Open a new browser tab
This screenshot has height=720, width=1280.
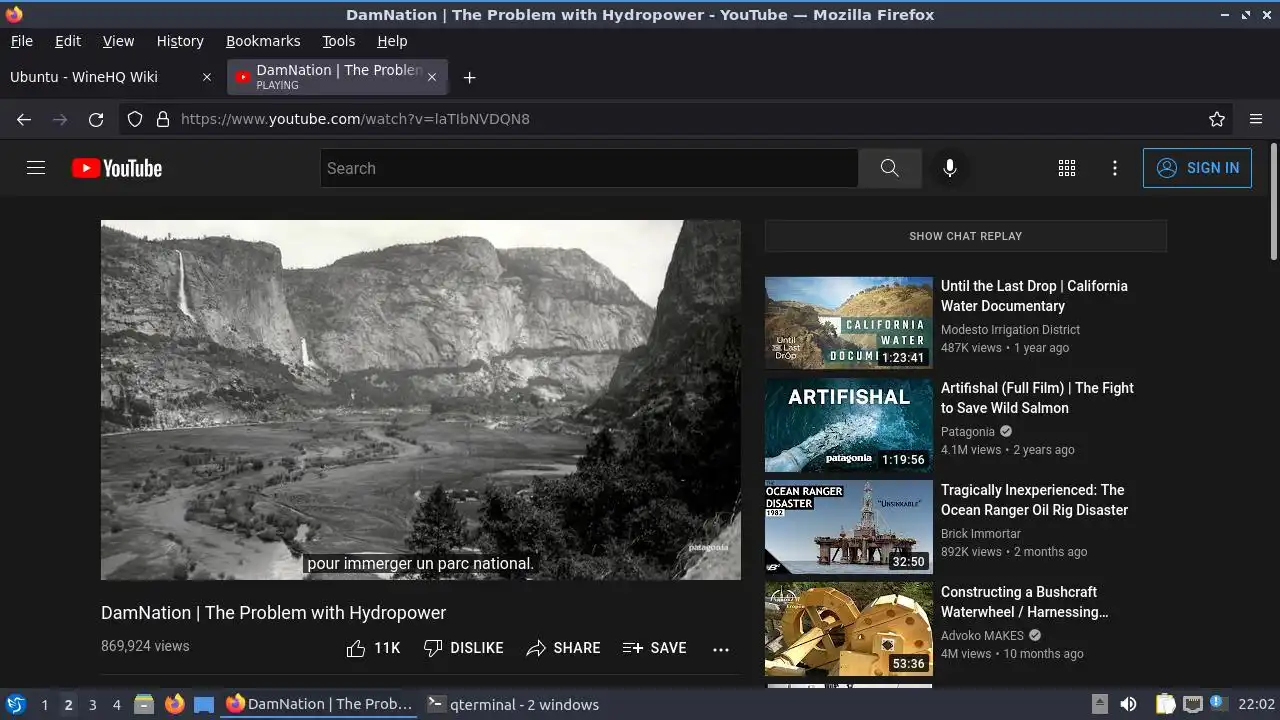pyautogui.click(x=469, y=77)
